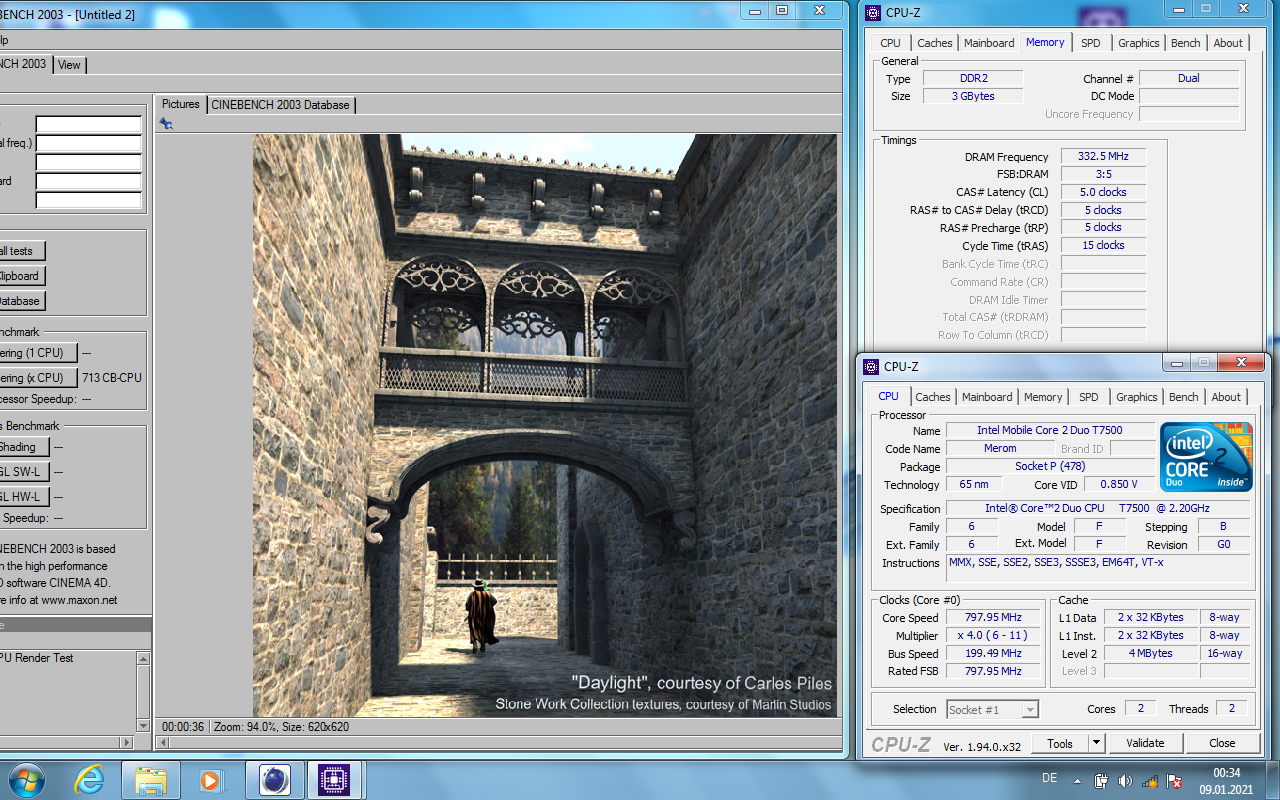Start the all tests button
The image size is (1280, 800).
tap(20, 251)
